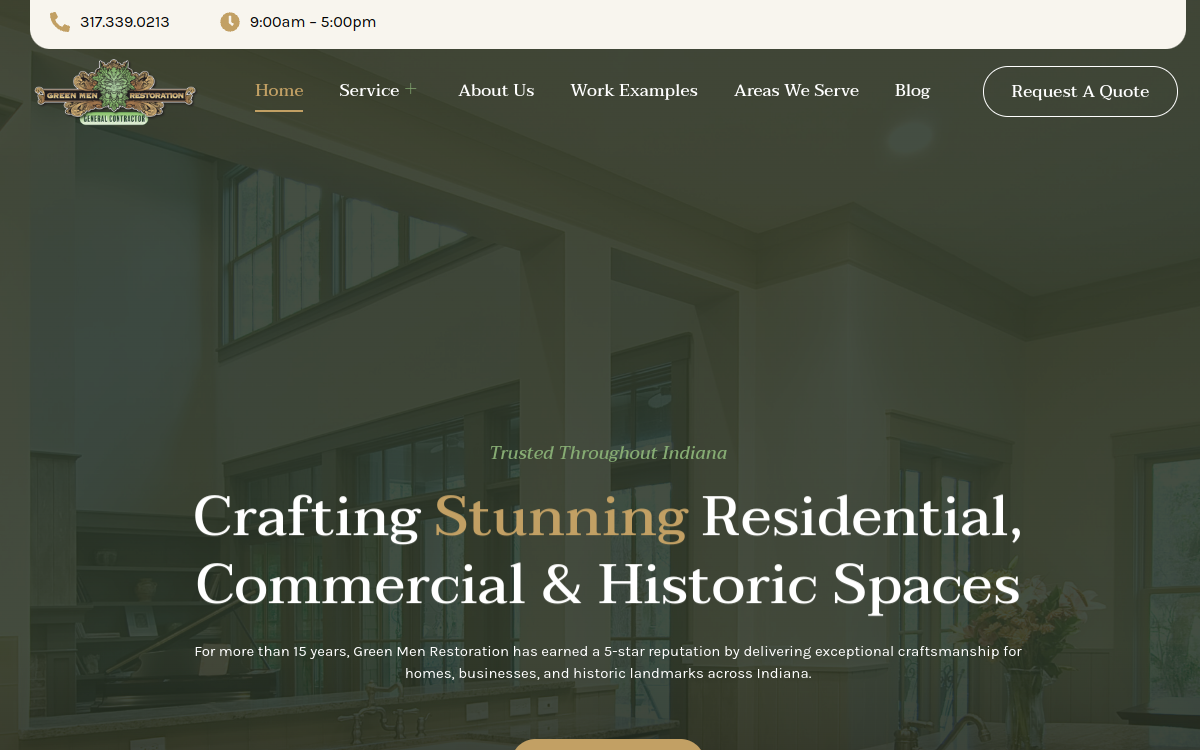This screenshot has width=1200, height=750.
Task: Click the highlighted word Stunning in headline
Action: coord(561,517)
